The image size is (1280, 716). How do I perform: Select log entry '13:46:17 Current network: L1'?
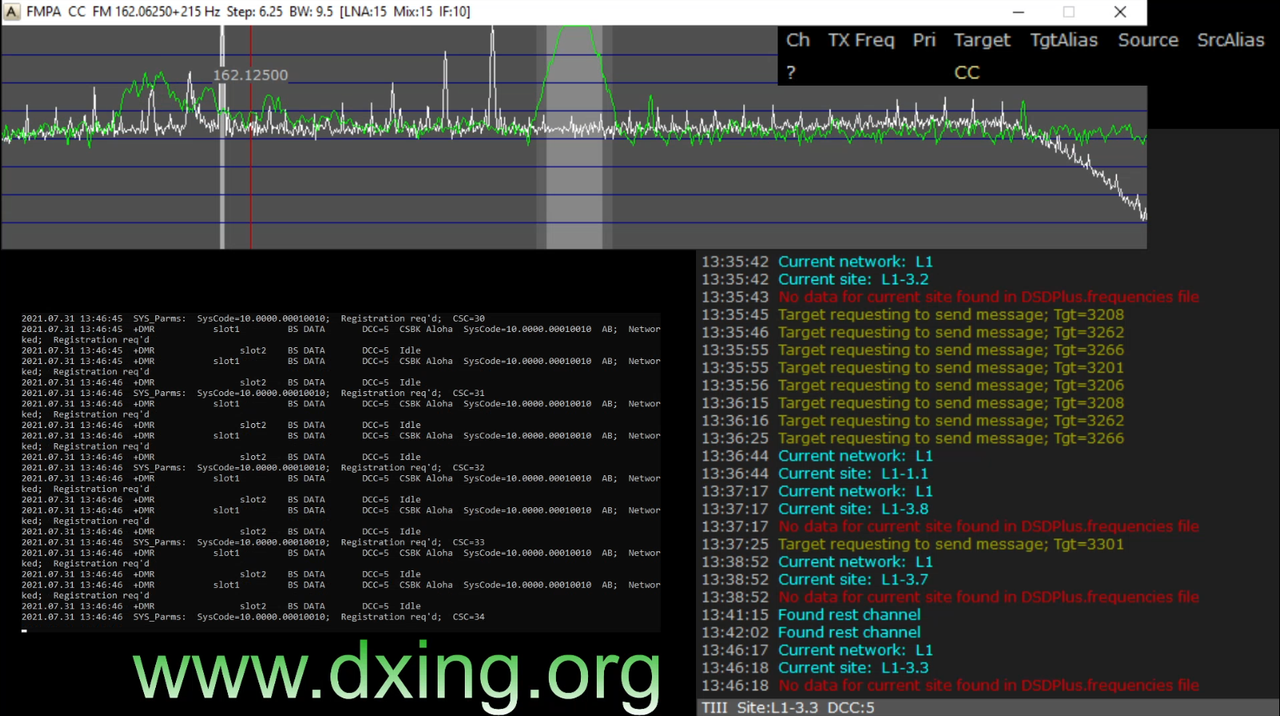[x=817, y=650]
